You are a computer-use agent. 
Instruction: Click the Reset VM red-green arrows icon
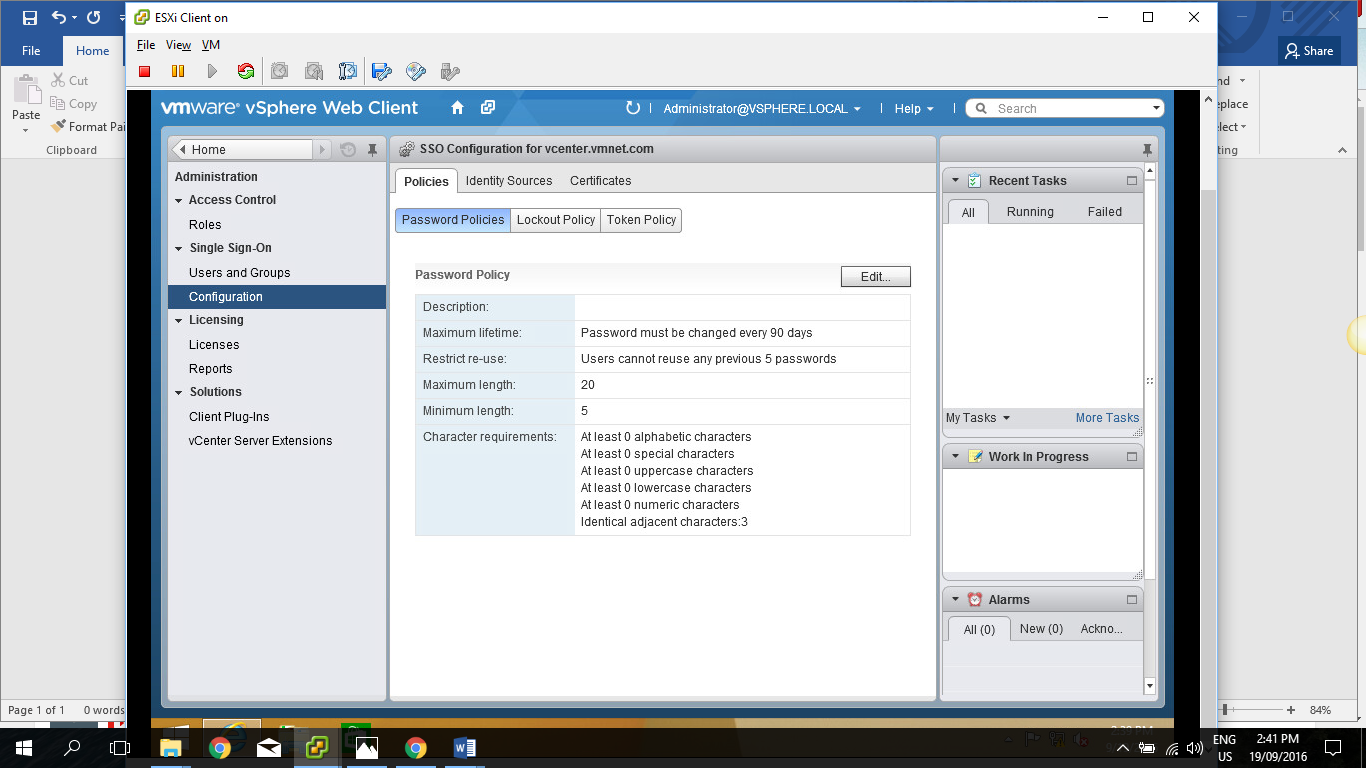coord(245,71)
